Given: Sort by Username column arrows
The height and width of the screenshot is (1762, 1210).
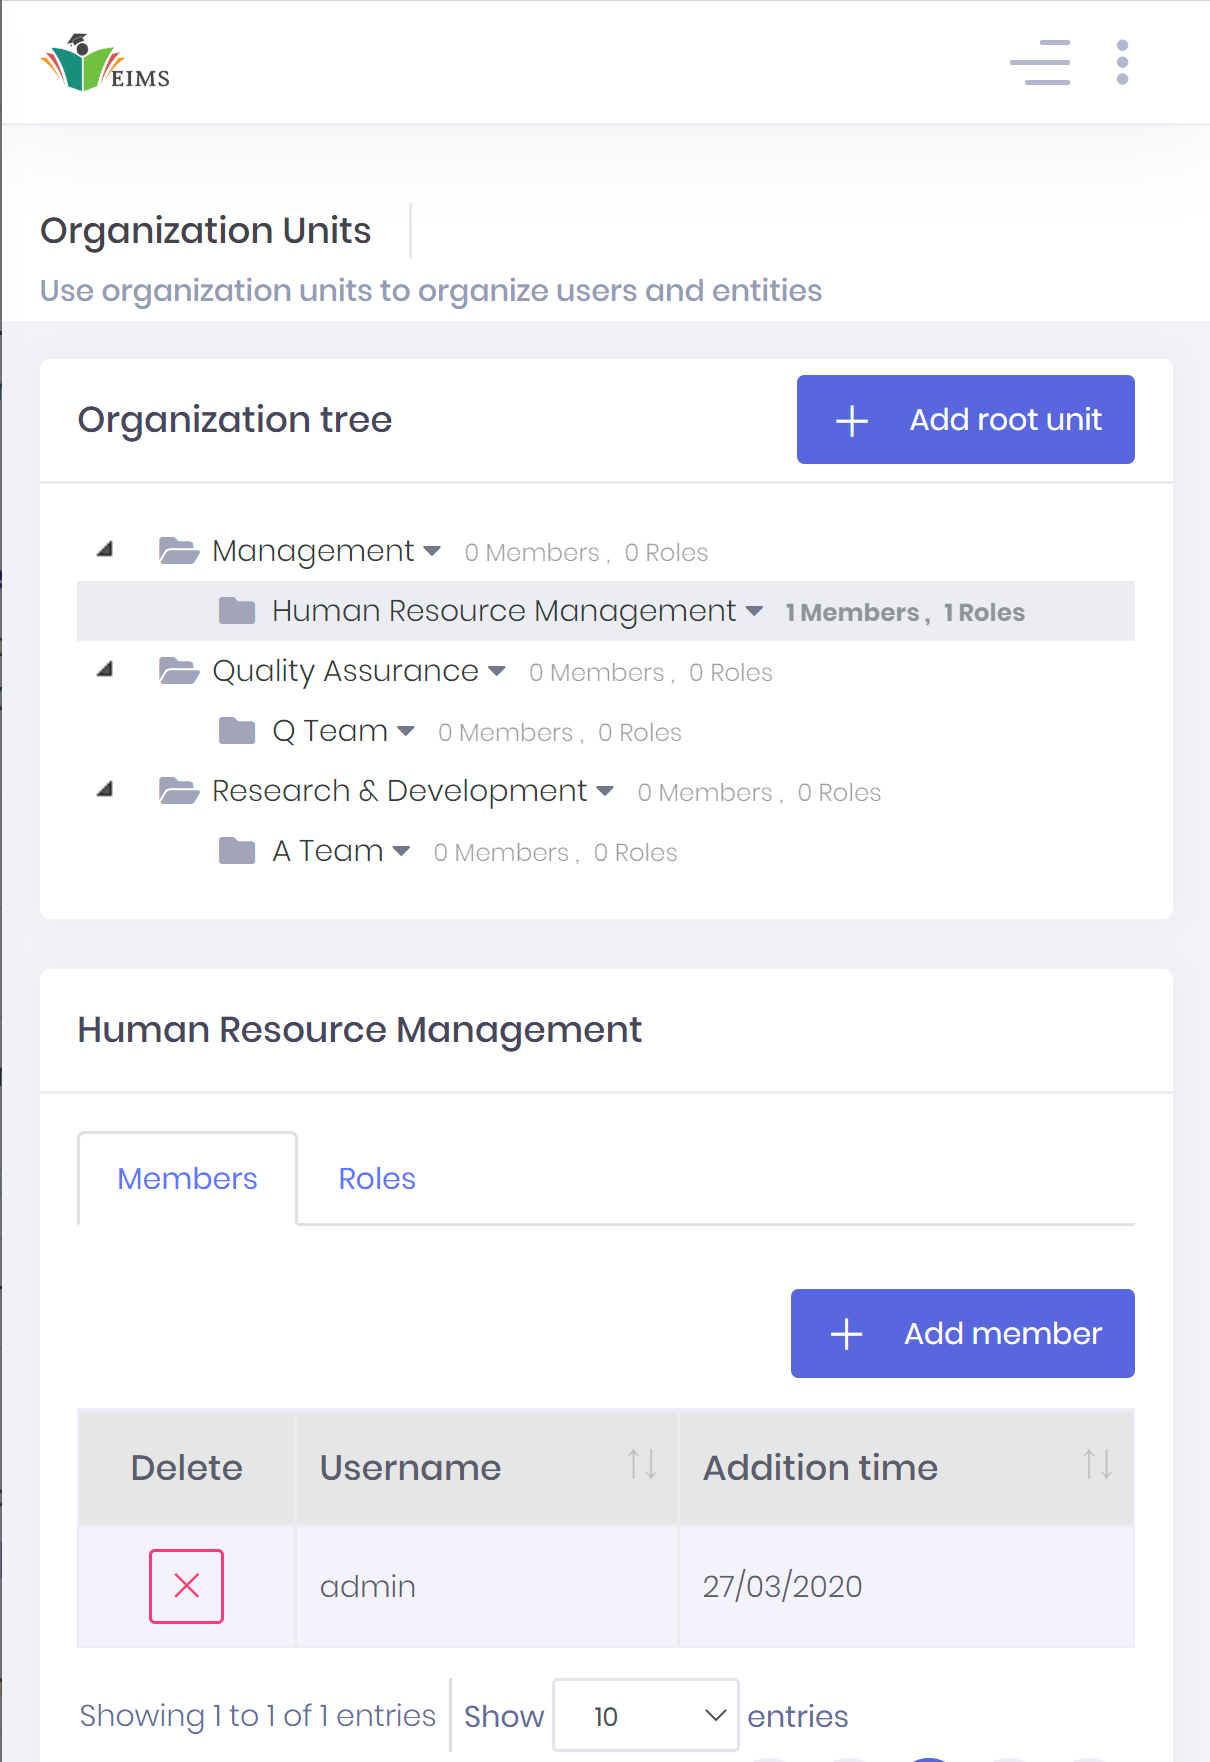Looking at the screenshot, I should tap(642, 1465).
